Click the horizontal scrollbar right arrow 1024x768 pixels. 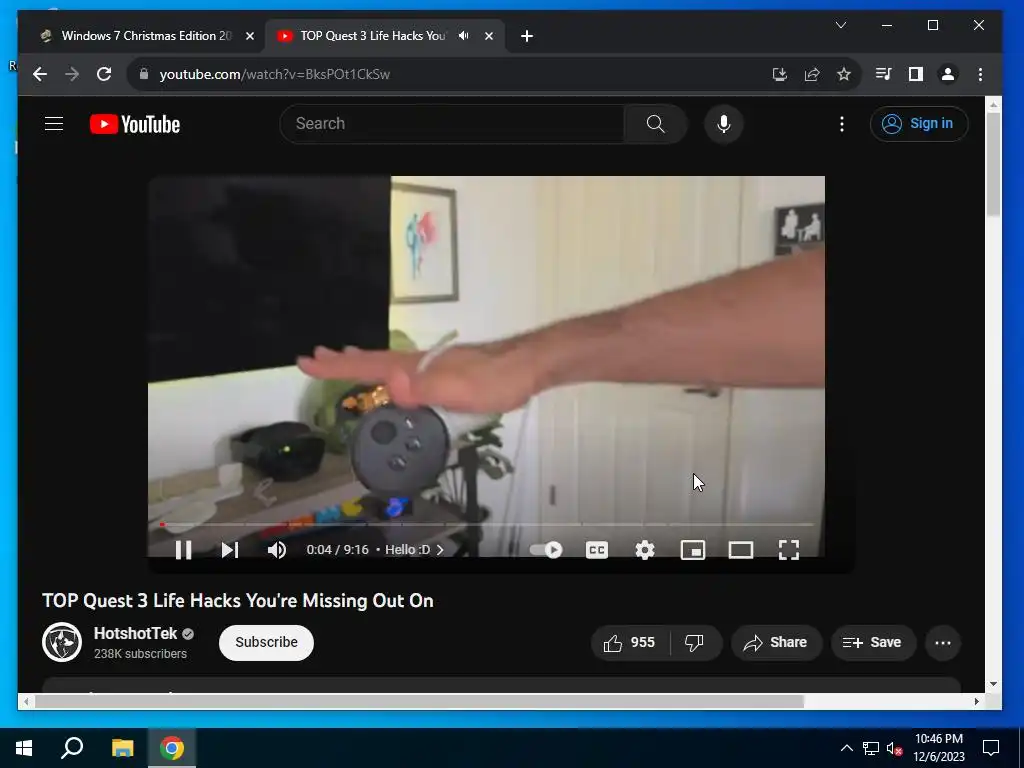pos(976,701)
